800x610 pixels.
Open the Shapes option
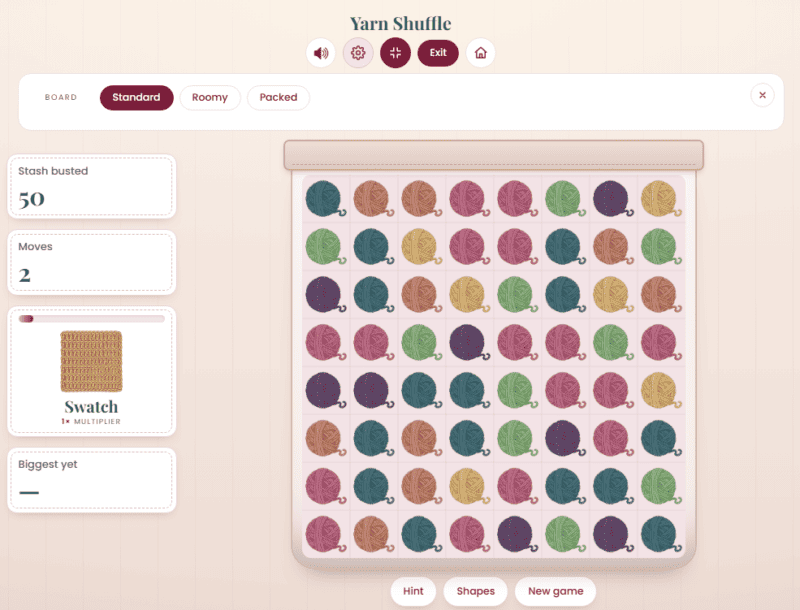coord(476,591)
